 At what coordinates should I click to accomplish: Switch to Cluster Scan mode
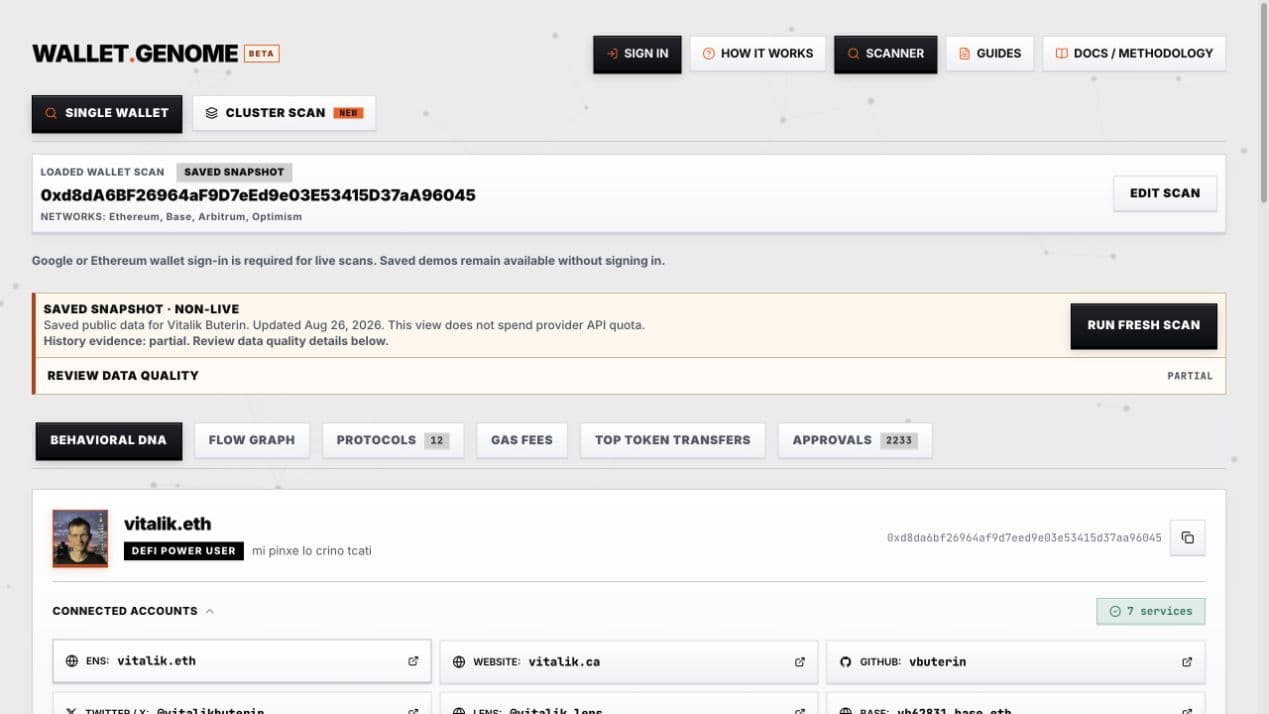coord(284,113)
